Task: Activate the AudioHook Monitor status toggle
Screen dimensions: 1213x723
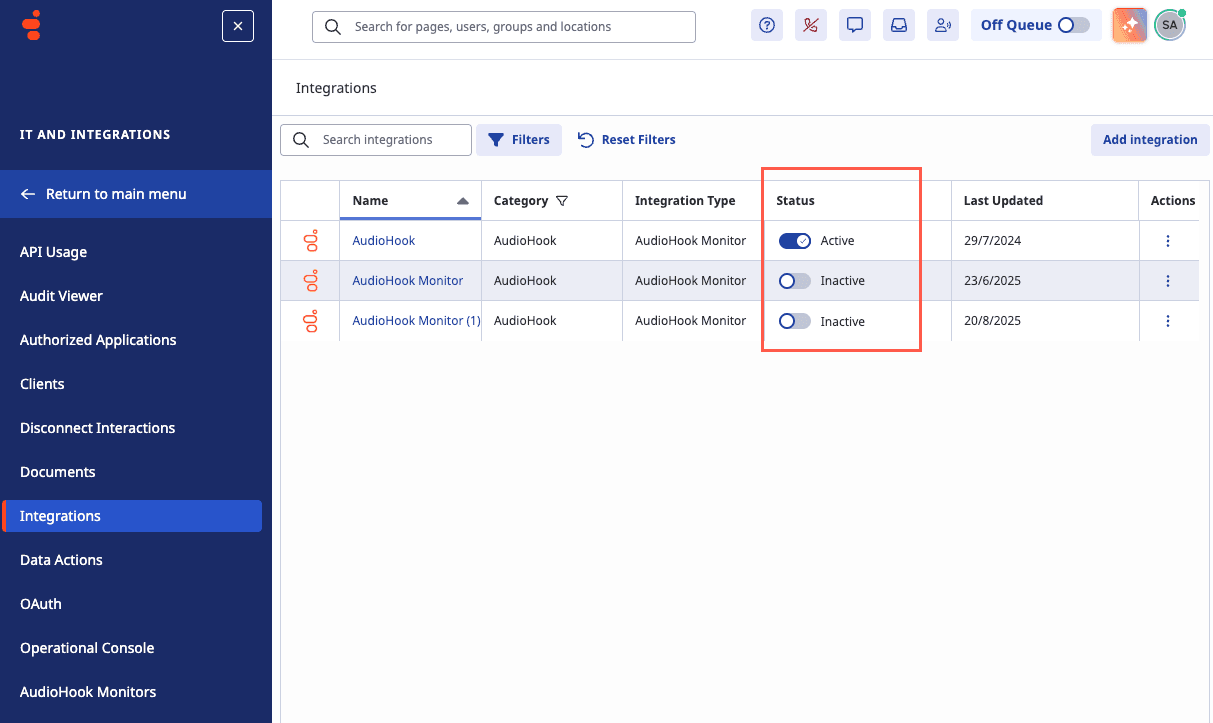Action: (795, 281)
